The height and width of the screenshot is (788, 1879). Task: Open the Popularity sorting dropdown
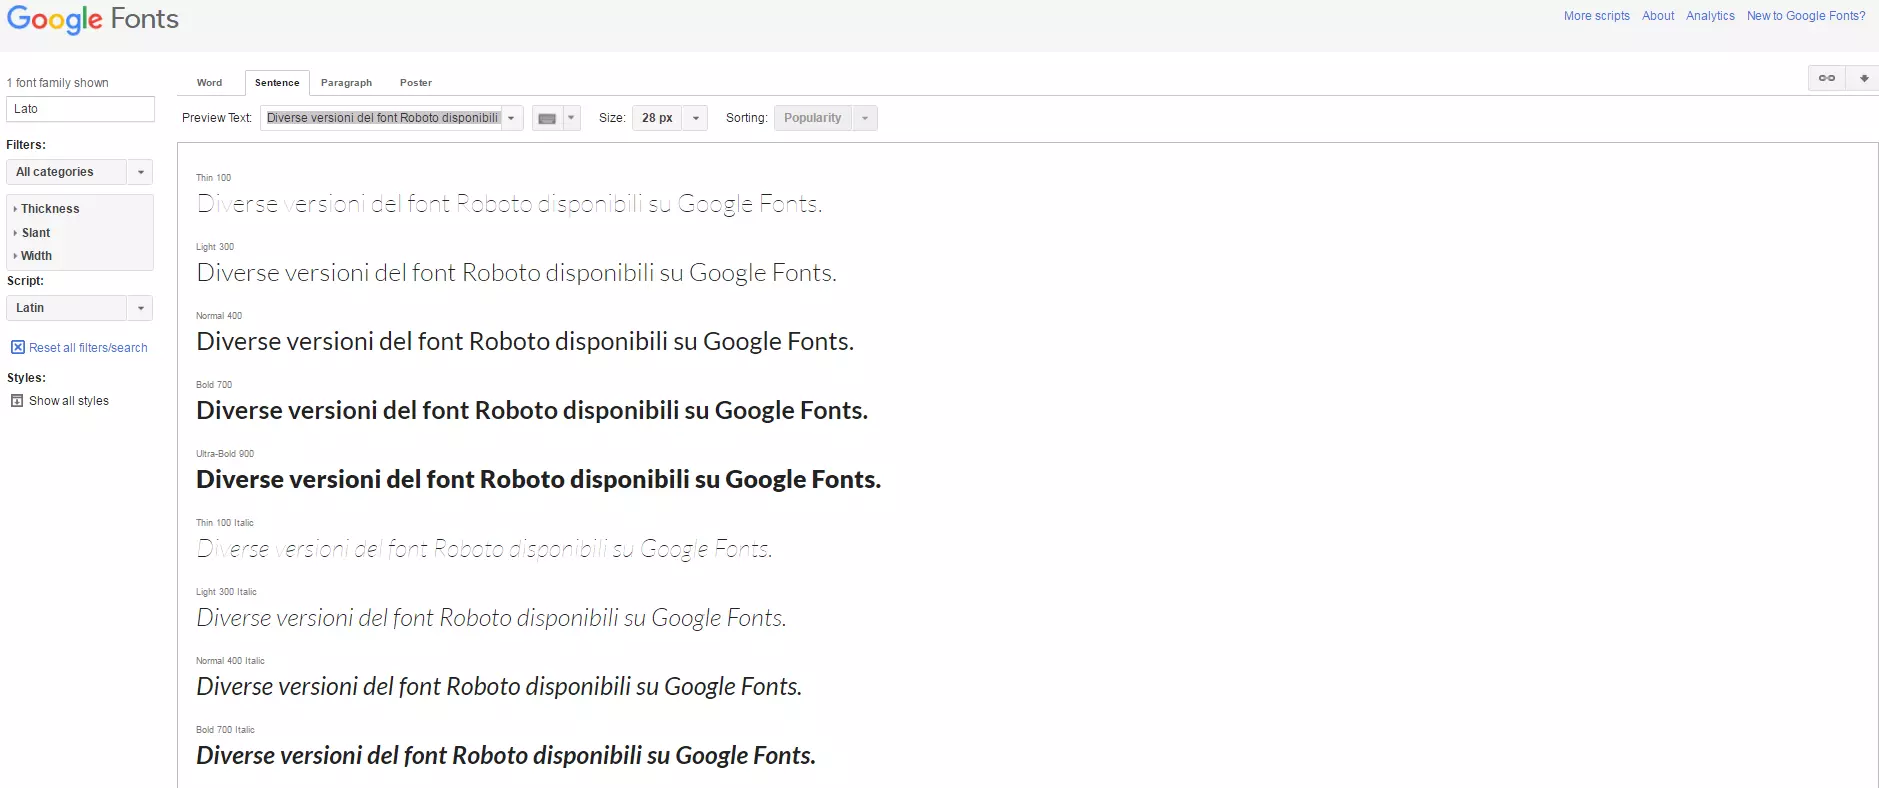(826, 118)
